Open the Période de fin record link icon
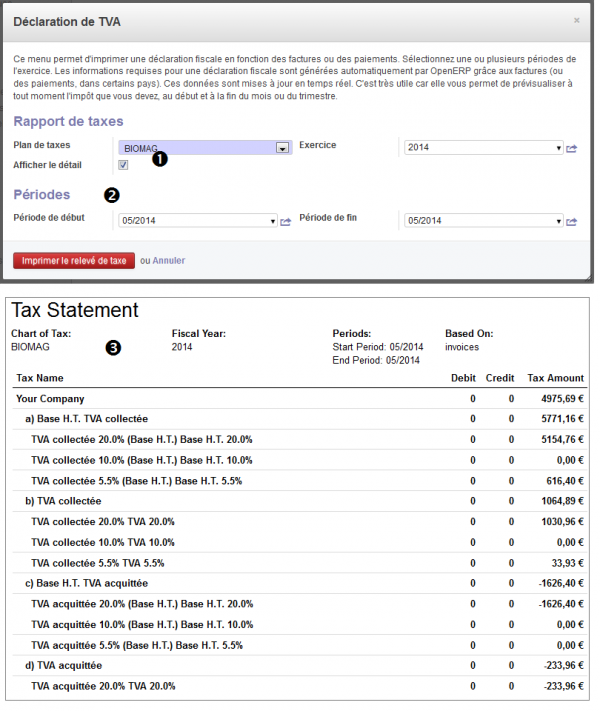Screen dimensions: 600x711 point(572,222)
